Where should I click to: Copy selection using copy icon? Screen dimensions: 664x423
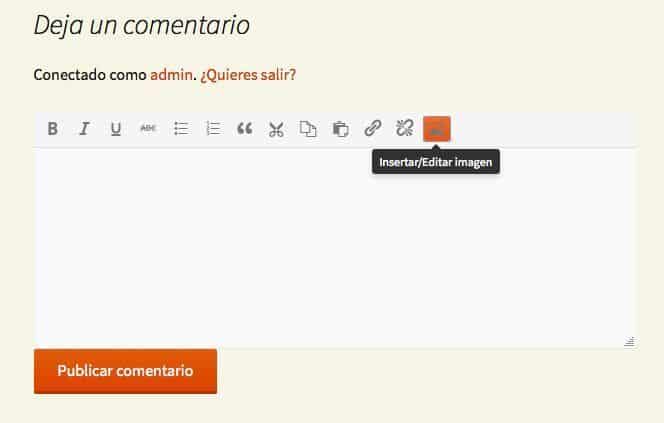pos(308,129)
